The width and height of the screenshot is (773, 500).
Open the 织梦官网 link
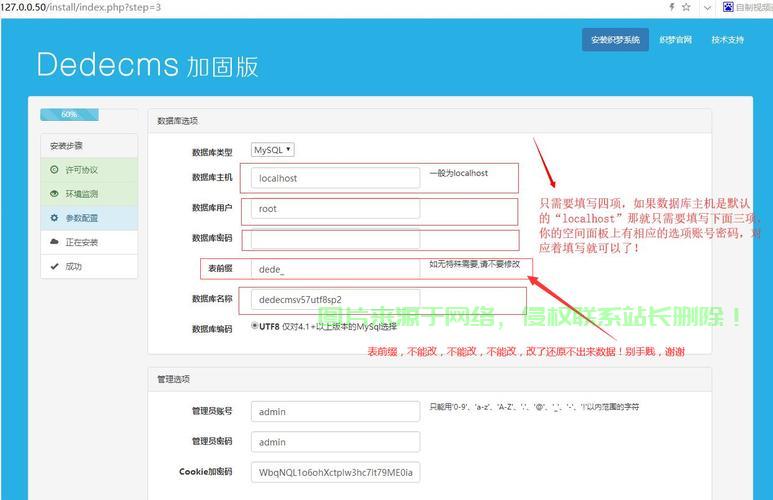click(676, 40)
